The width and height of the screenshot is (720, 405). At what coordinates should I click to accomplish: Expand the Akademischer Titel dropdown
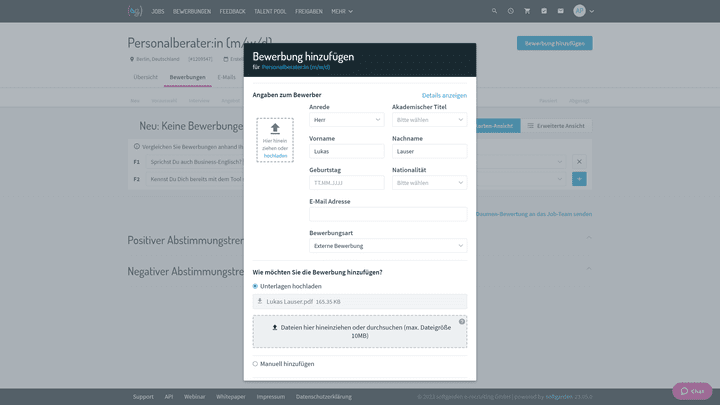(x=429, y=120)
